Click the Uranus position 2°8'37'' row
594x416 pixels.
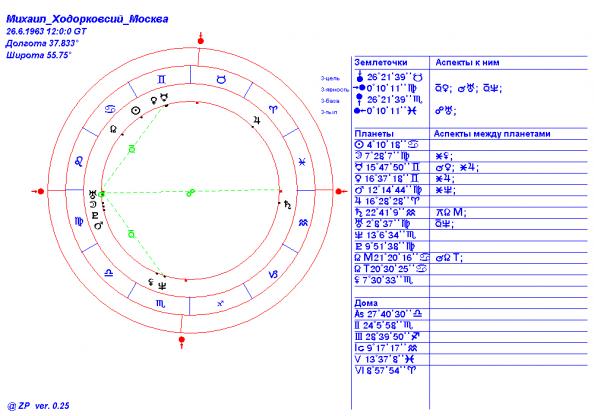coord(382,224)
